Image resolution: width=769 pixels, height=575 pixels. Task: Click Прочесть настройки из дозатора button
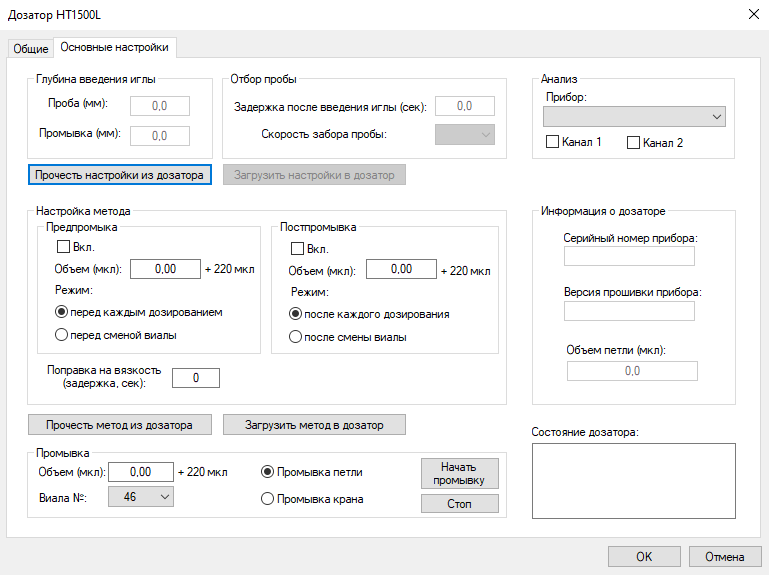119,175
